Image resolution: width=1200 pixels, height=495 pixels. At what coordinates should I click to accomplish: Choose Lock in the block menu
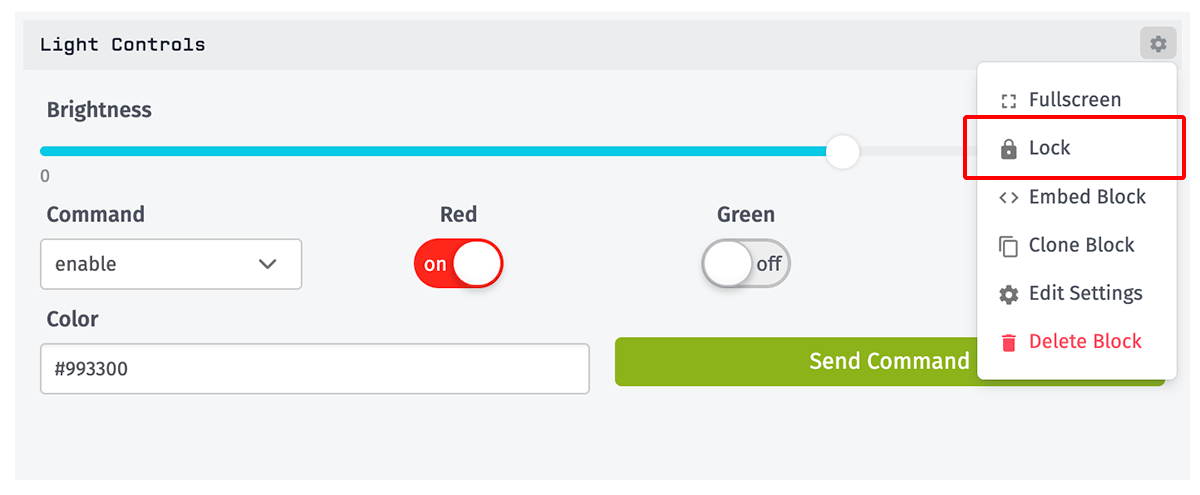point(1075,148)
